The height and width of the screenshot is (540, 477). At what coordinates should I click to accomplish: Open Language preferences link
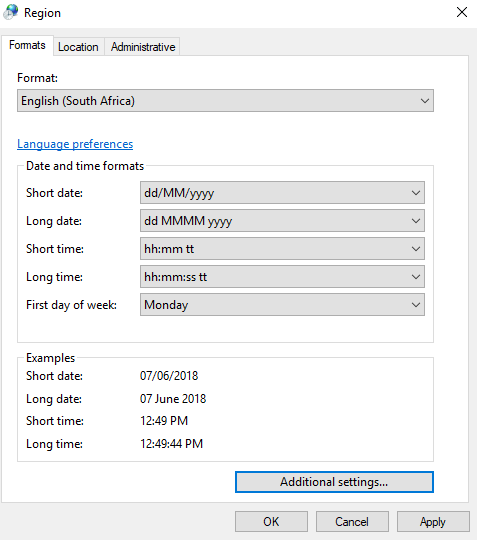[75, 144]
